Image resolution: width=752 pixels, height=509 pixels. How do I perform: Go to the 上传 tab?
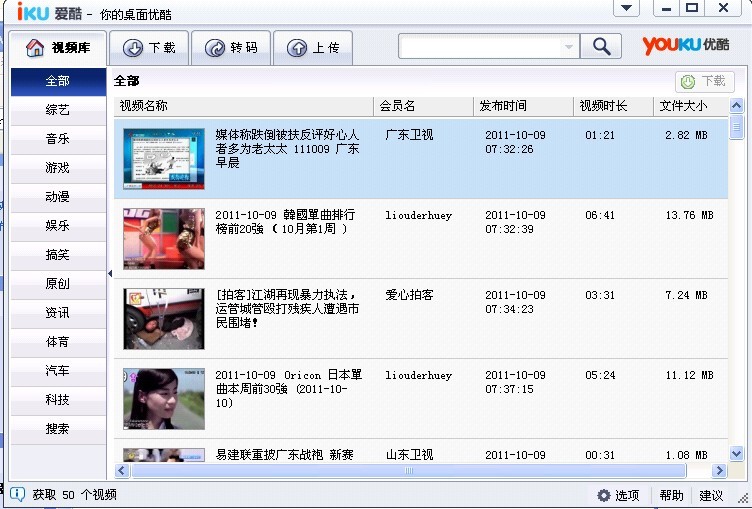[312, 48]
